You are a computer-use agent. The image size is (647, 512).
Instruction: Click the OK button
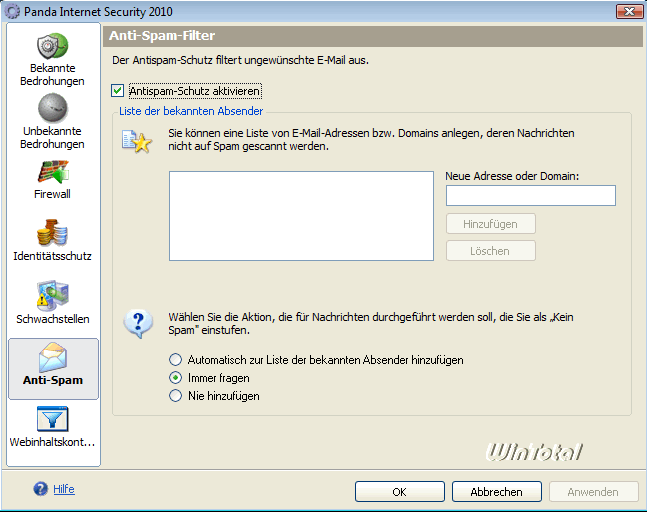(400, 492)
